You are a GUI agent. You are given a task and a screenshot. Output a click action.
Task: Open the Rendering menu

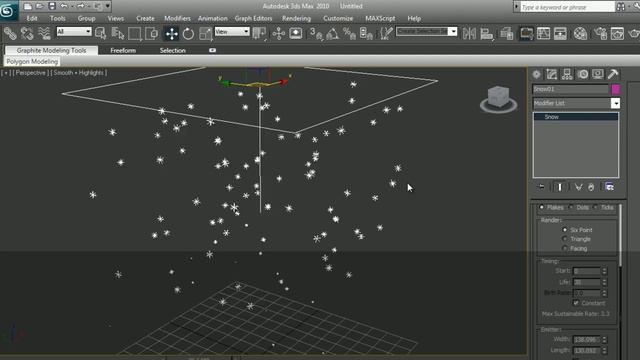pyautogui.click(x=296, y=18)
